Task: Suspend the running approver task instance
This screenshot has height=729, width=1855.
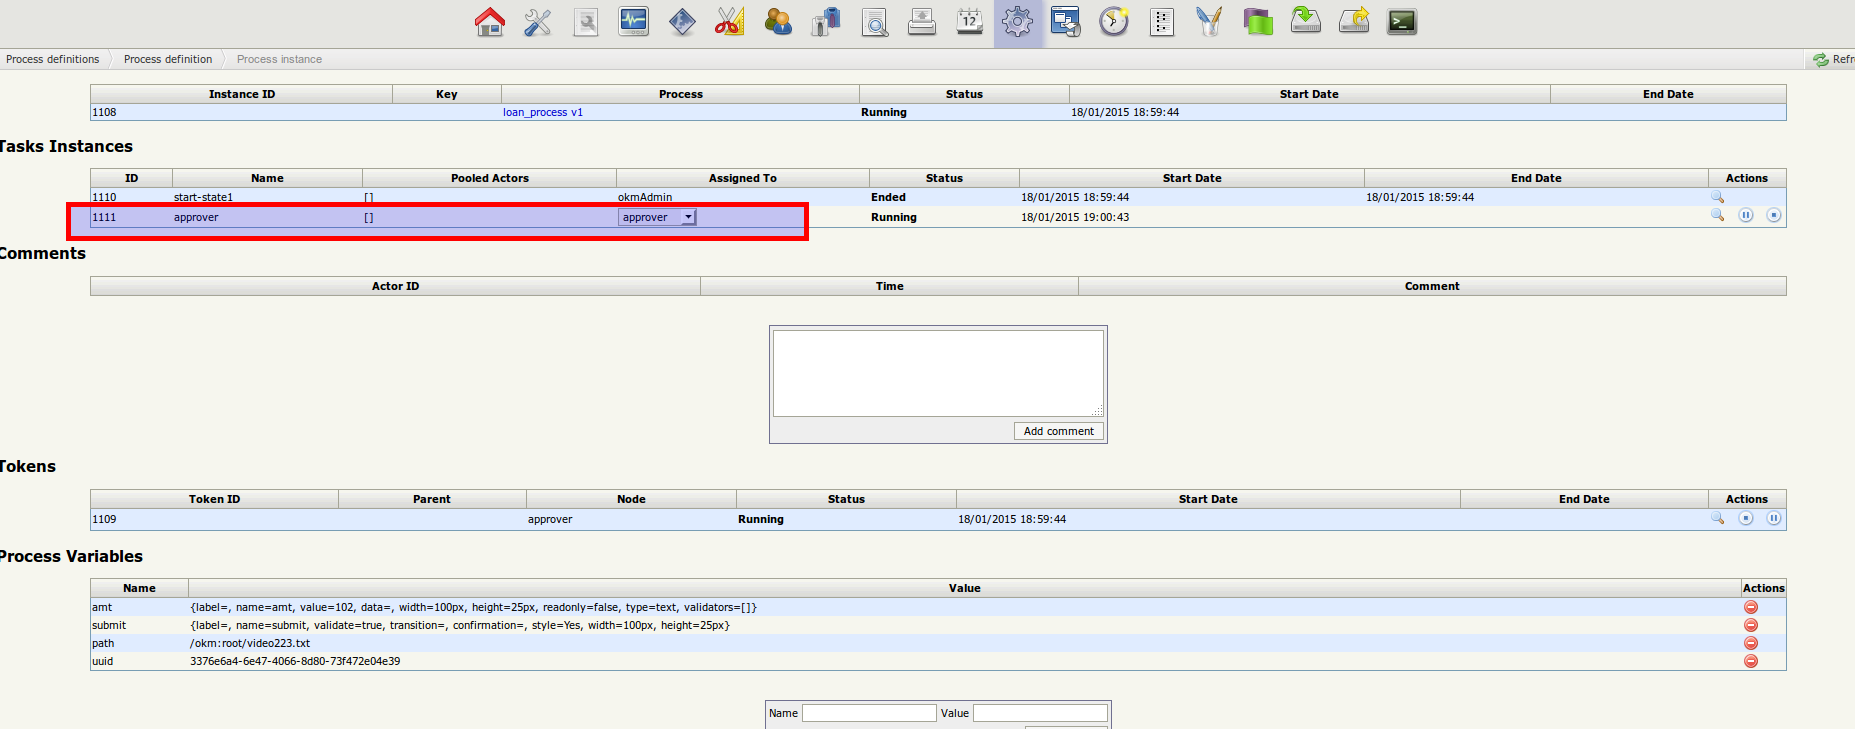Action: point(1746,216)
